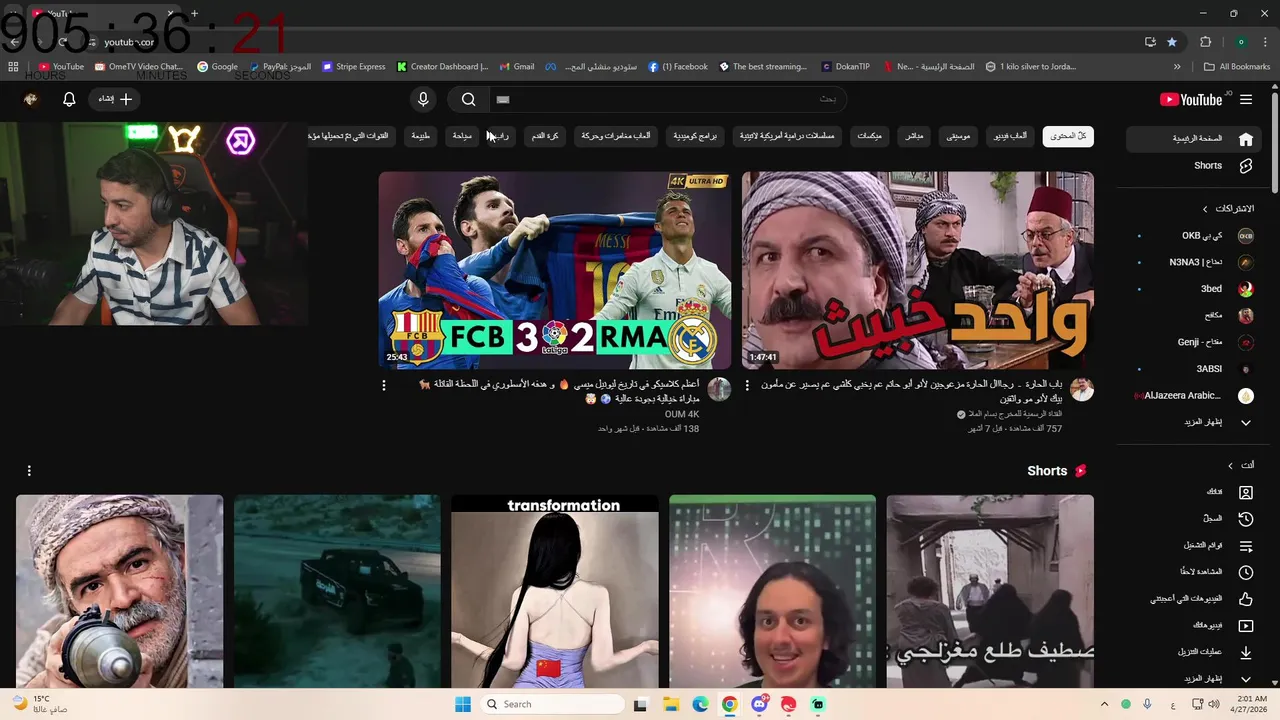This screenshot has height=720, width=1280.
Task: Select the Football (كرة القدم) chip
Action: click(545, 136)
